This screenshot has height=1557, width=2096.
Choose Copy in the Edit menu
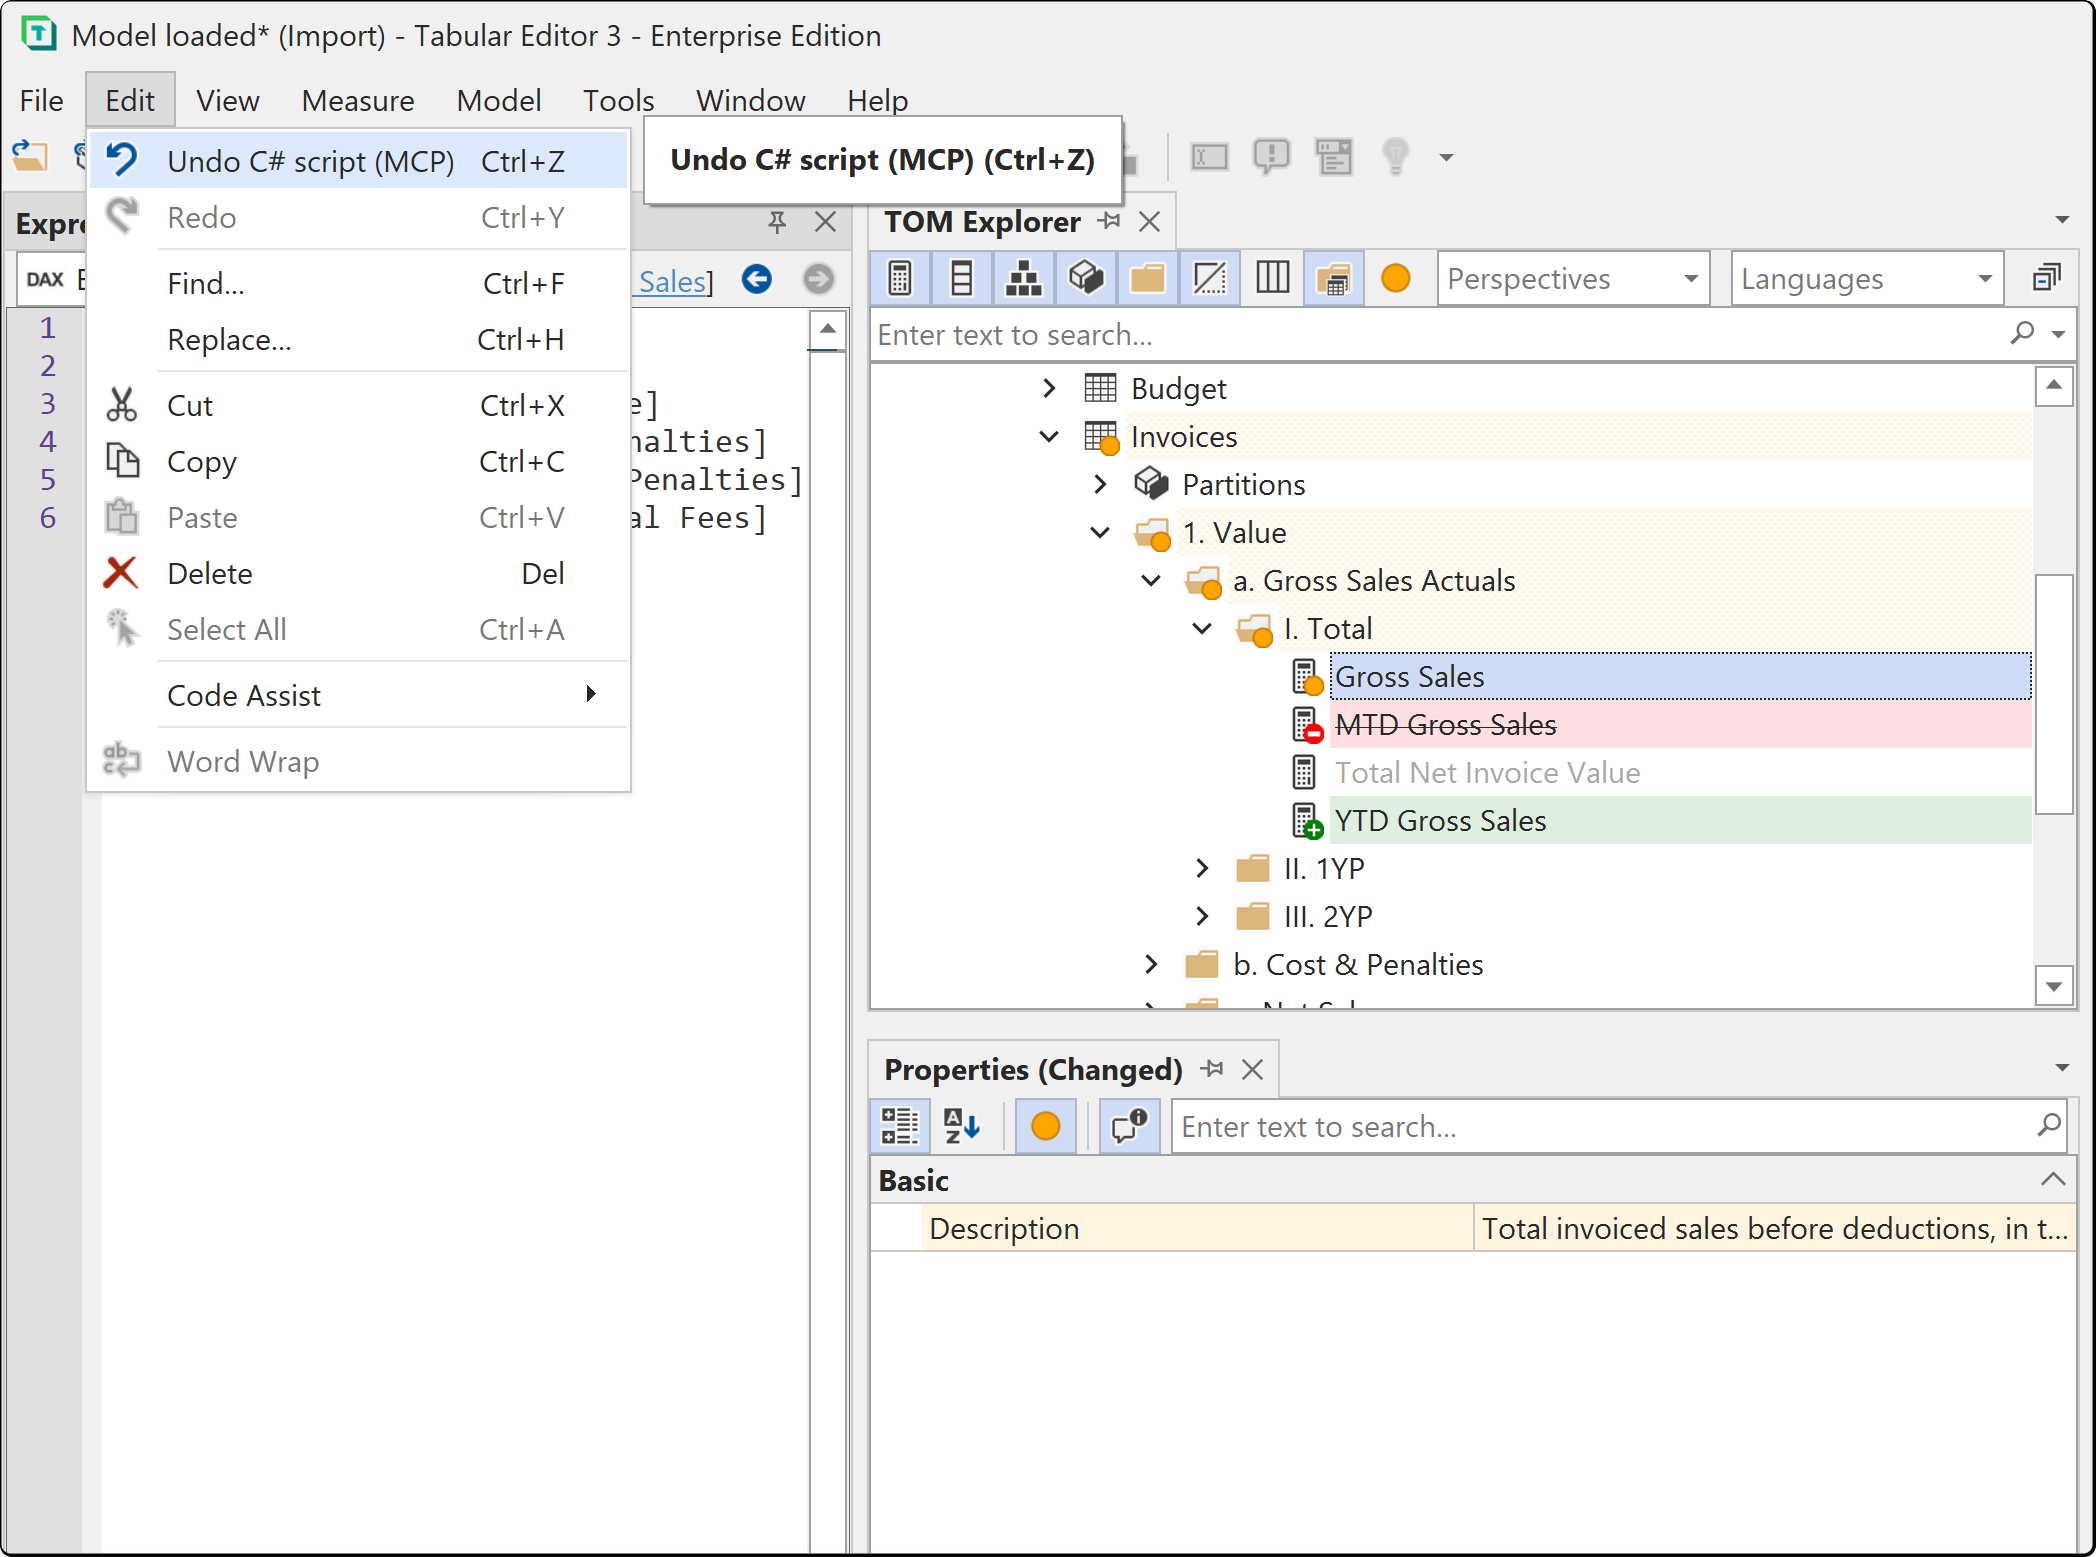(358, 461)
